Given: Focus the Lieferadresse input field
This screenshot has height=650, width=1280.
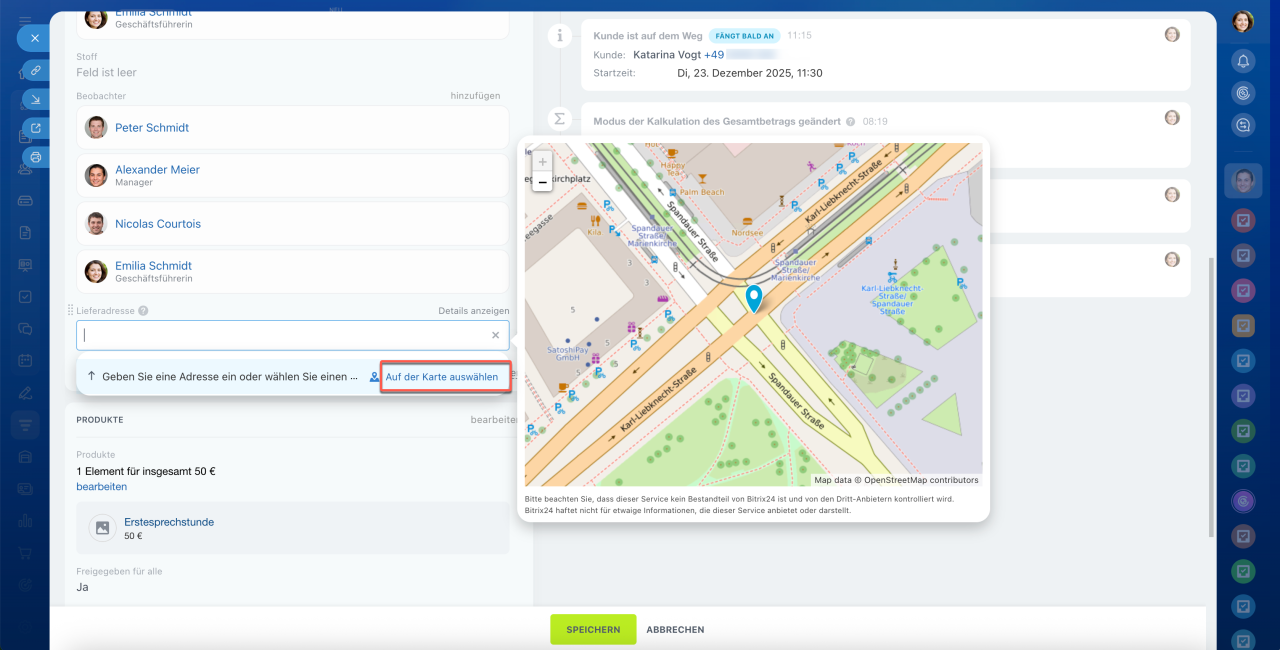Looking at the screenshot, I should tap(280, 336).
